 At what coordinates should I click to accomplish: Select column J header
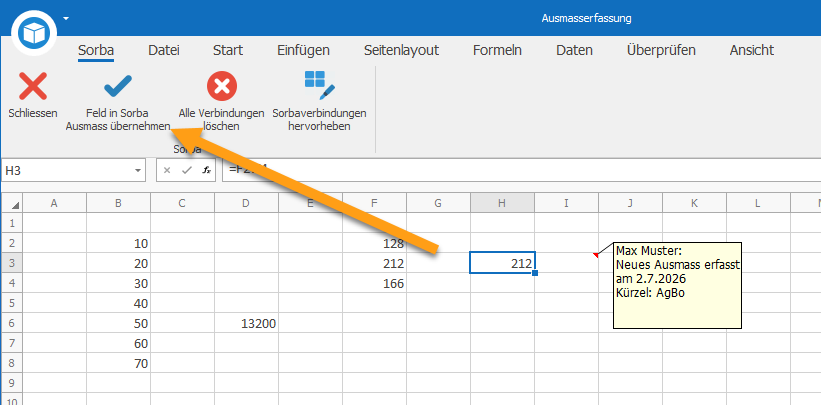tap(630, 203)
